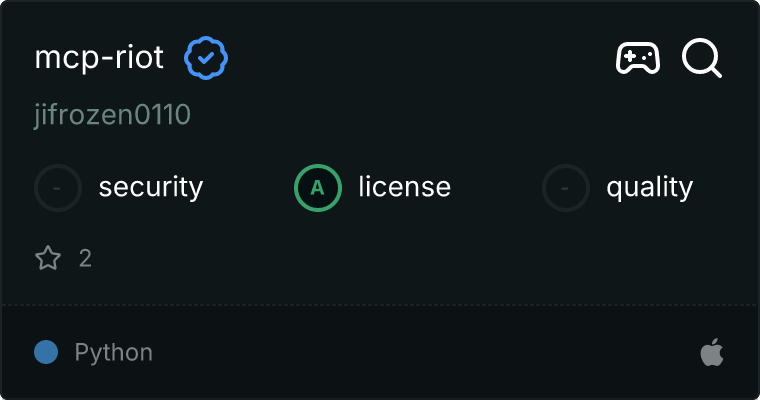The height and width of the screenshot is (400, 760).
Task: Click the game controller icon
Action: (x=637, y=59)
